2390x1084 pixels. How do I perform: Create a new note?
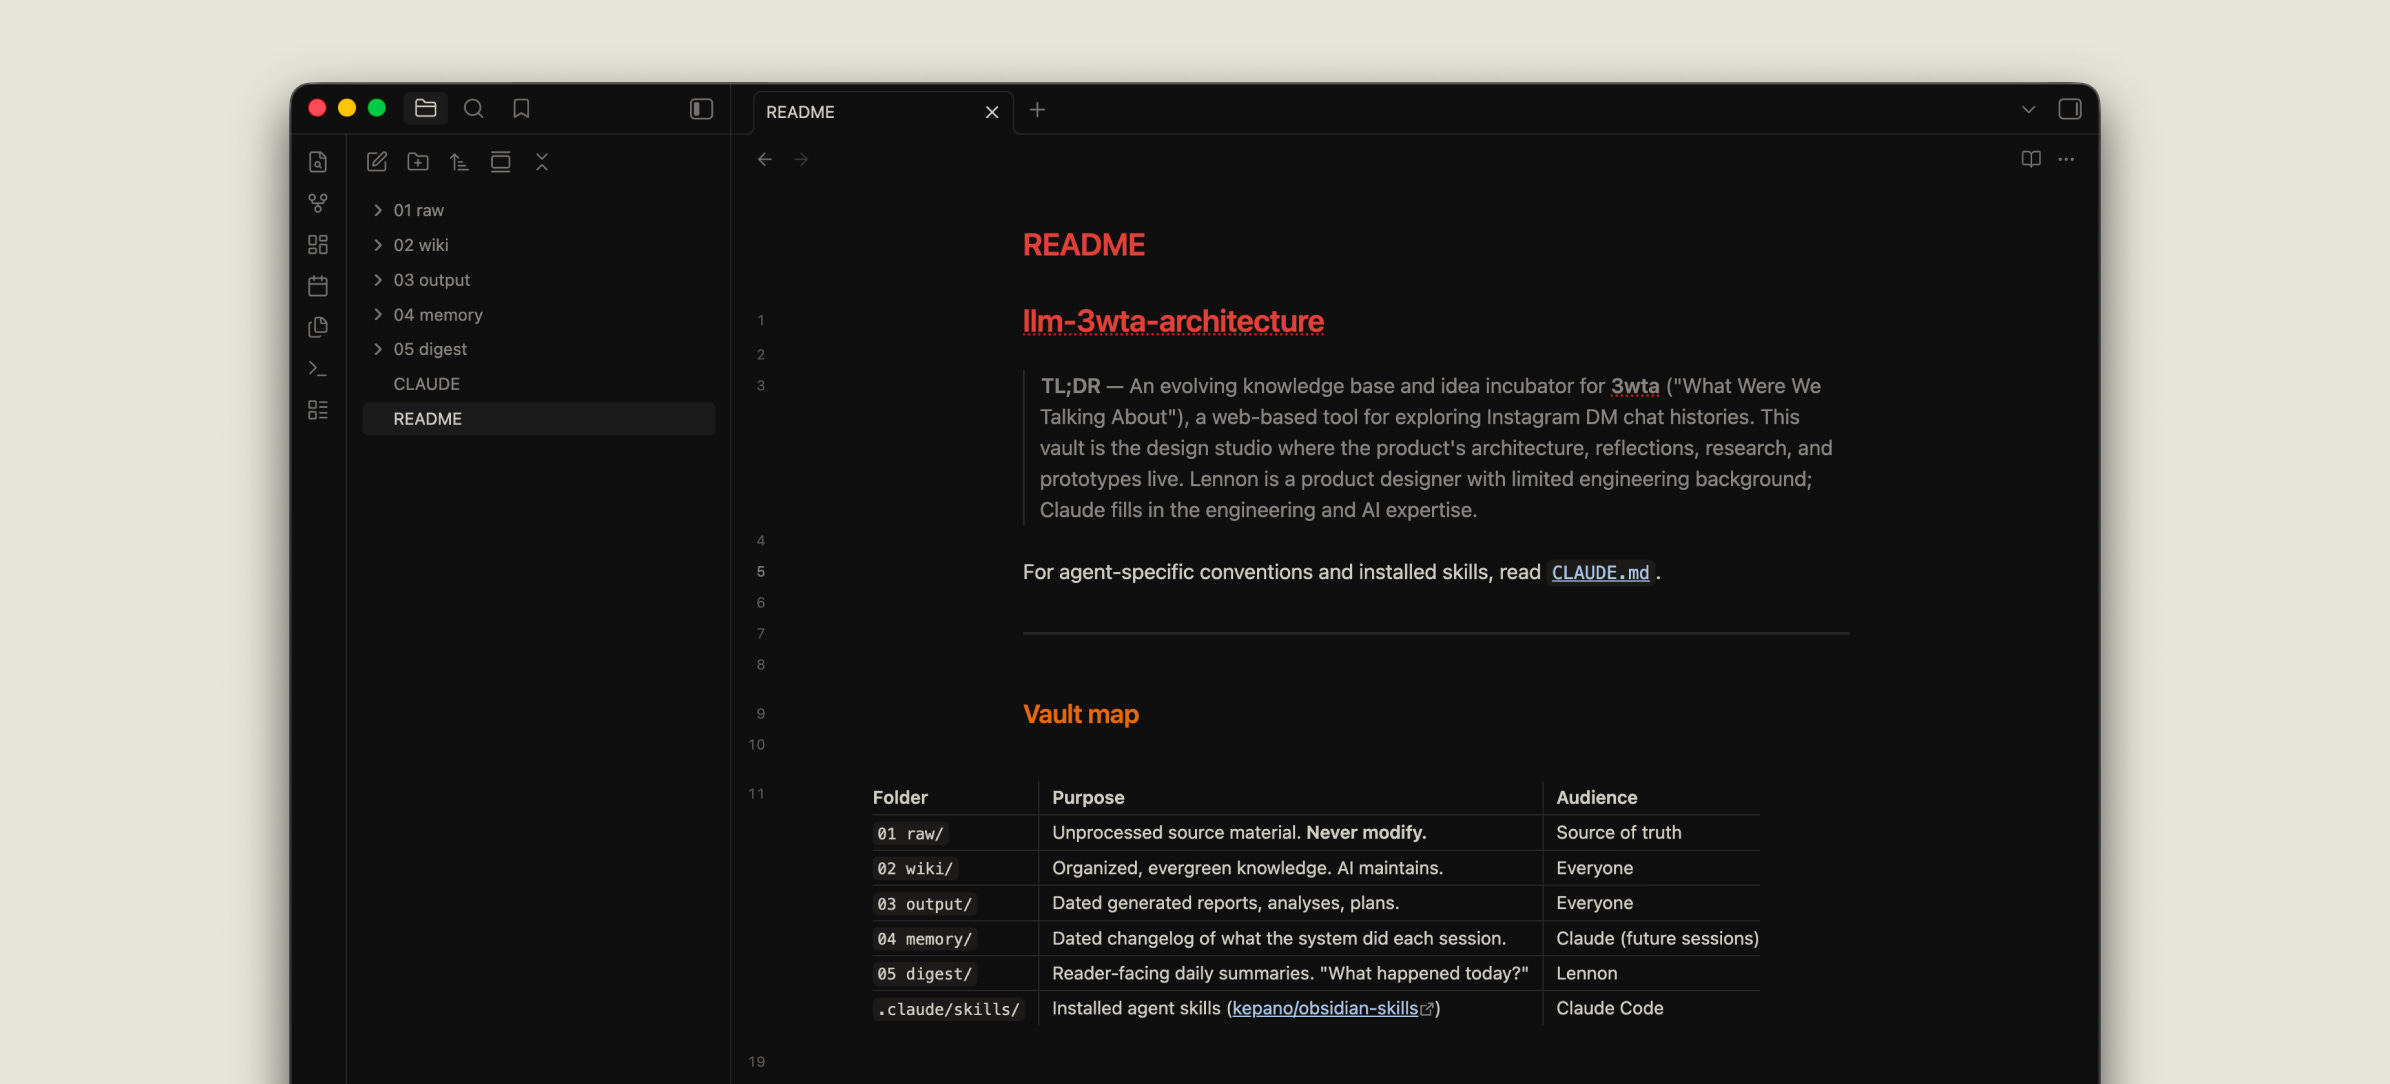pyautogui.click(x=377, y=162)
